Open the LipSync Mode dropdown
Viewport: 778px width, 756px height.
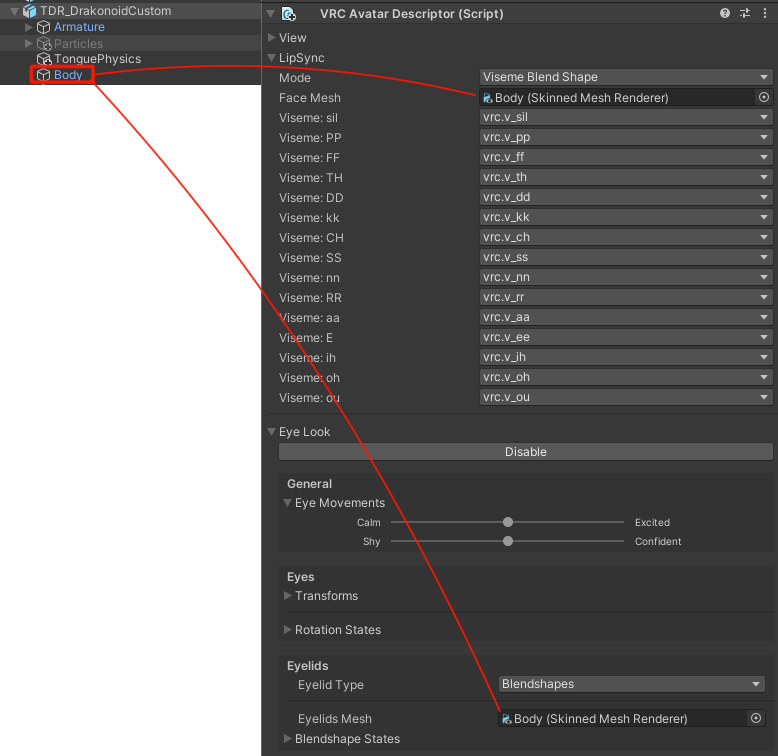point(626,77)
